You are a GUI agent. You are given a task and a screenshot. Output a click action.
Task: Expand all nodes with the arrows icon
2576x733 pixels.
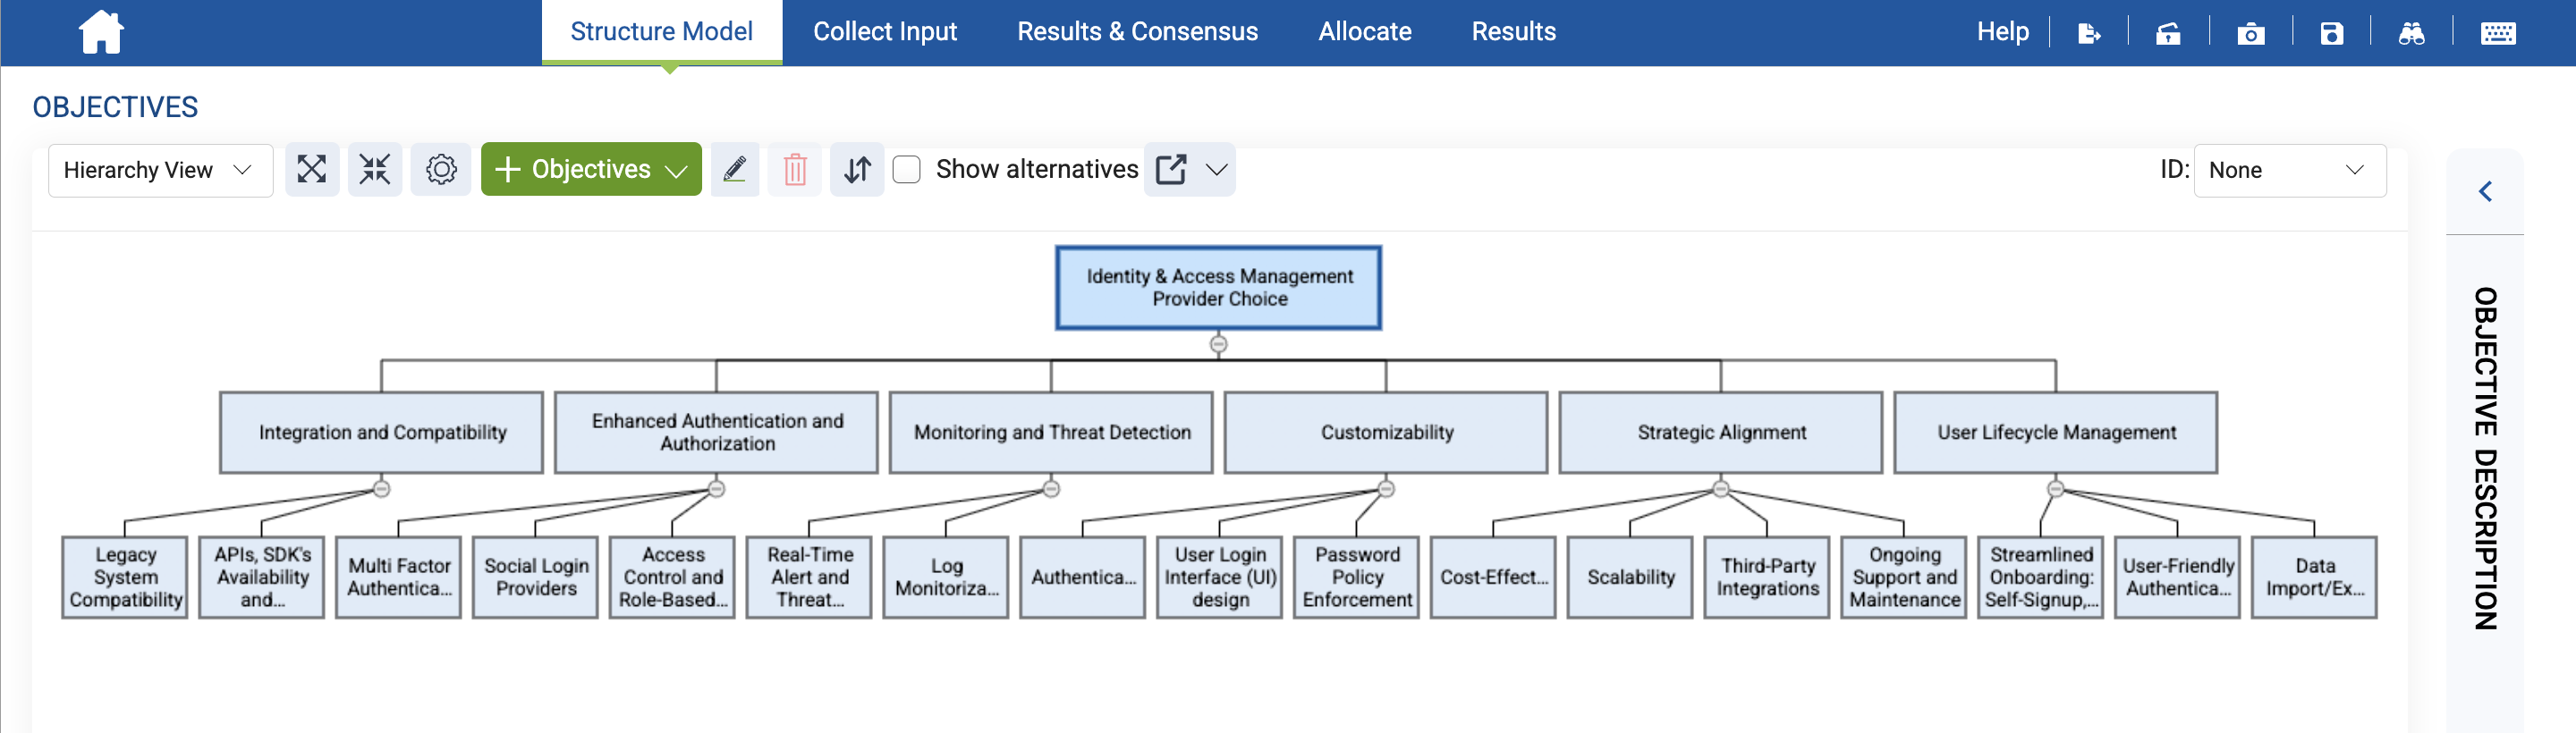coord(312,169)
